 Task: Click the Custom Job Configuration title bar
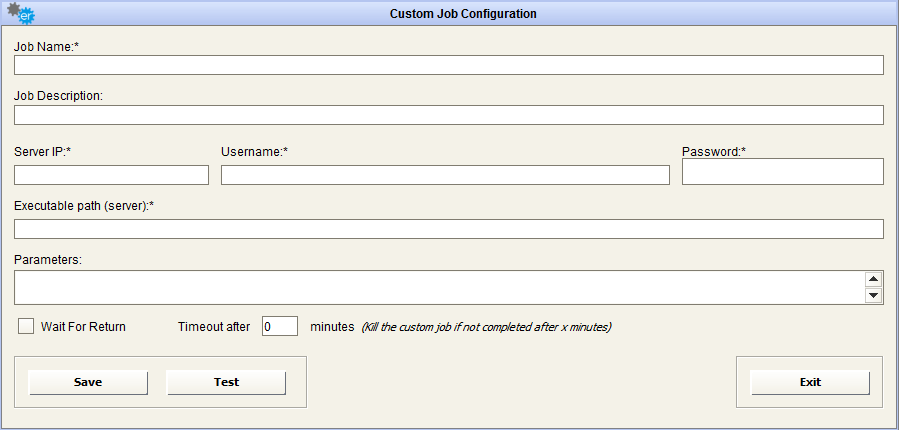click(462, 14)
